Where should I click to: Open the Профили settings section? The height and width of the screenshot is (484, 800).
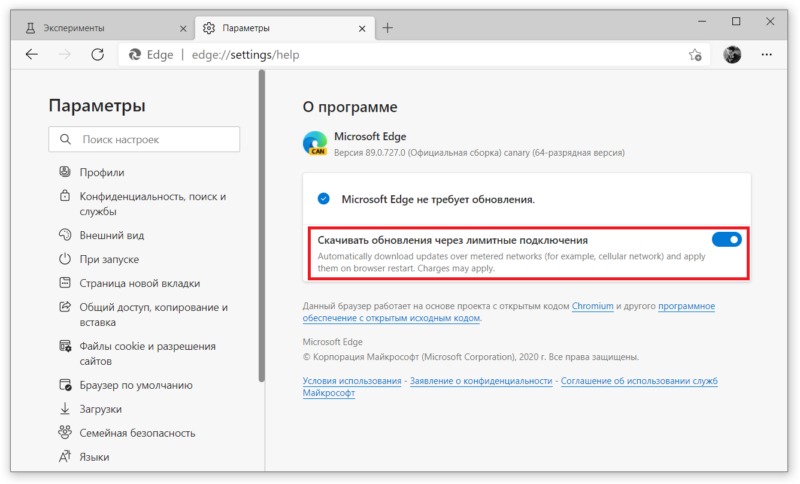coord(102,172)
